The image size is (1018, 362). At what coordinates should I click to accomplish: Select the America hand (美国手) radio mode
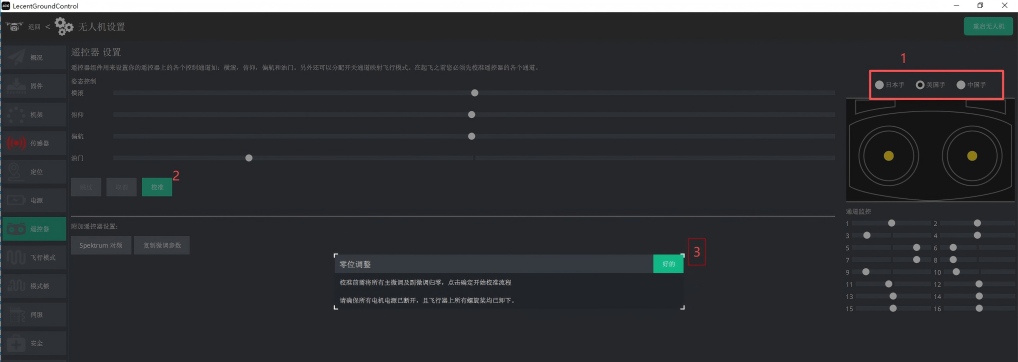point(930,85)
